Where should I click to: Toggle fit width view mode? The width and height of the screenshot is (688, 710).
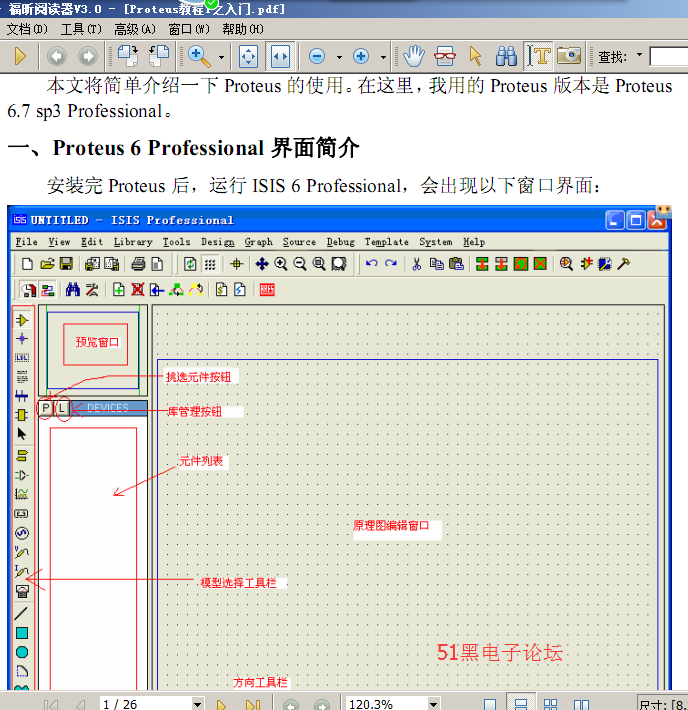pos(280,57)
